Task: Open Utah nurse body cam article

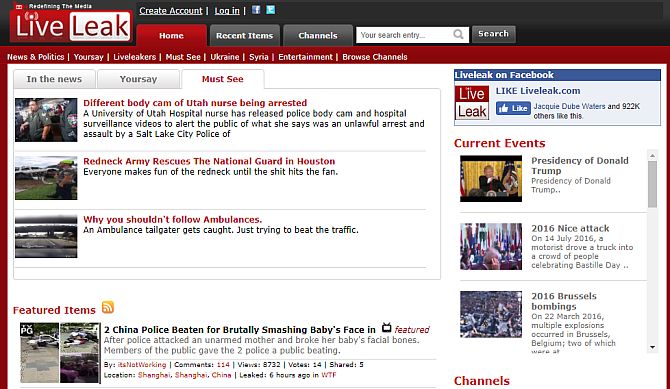Action: 195,103
